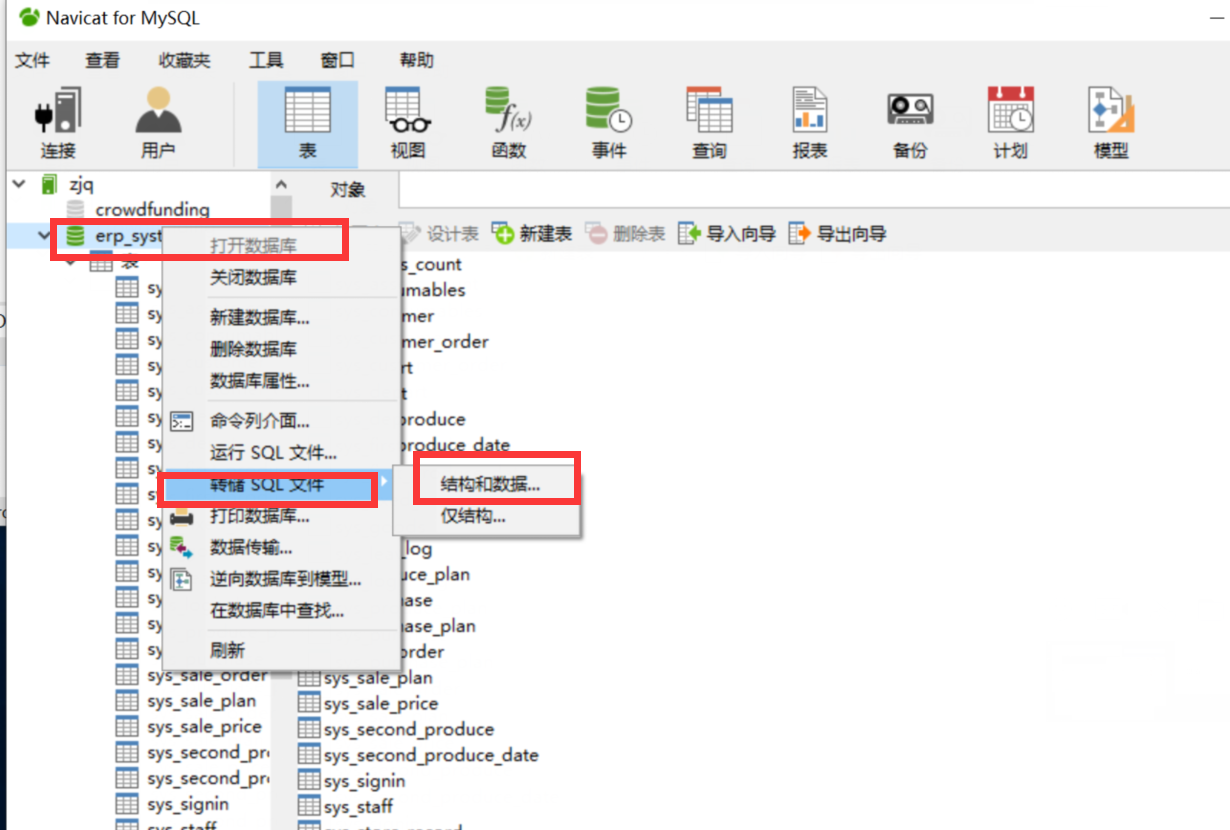This screenshot has height=830, width=1230.
Task: Select sys_signin in the left tree
Action: (x=188, y=804)
